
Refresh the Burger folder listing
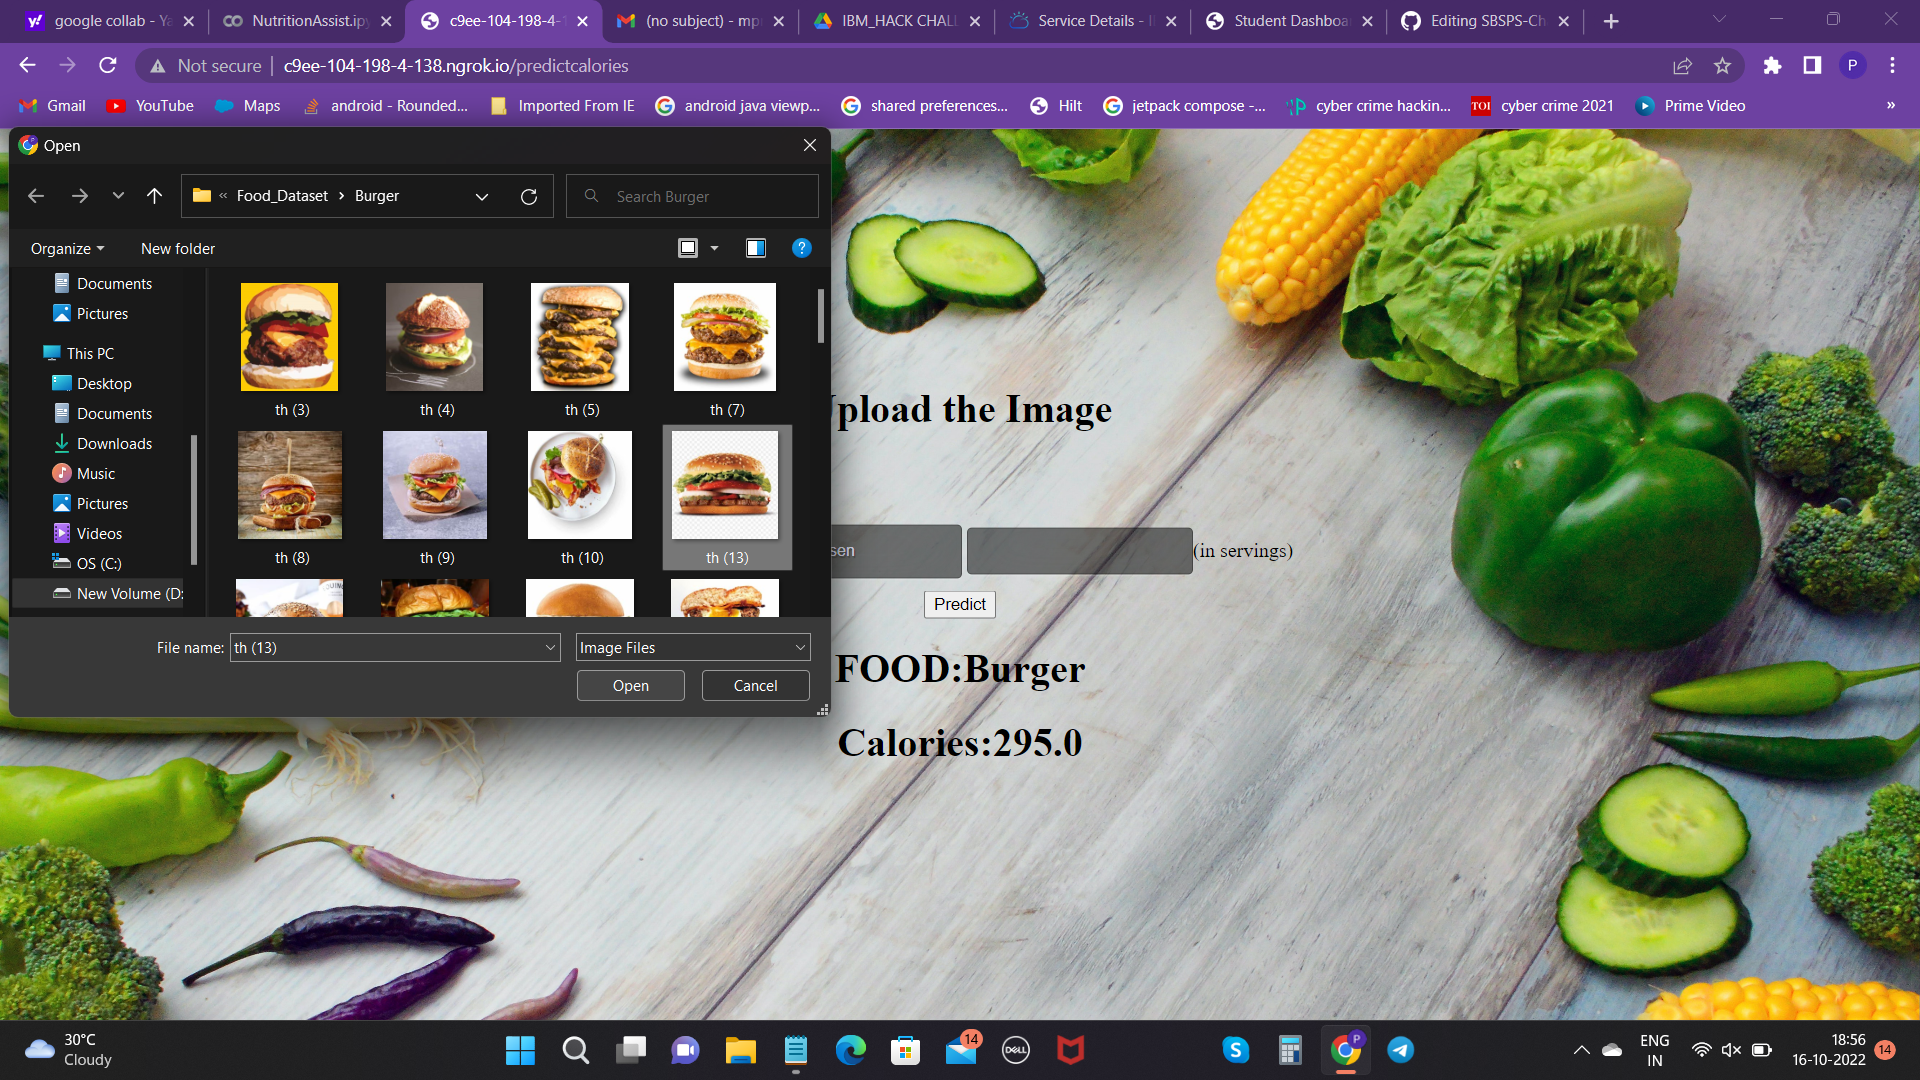[529, 197]
